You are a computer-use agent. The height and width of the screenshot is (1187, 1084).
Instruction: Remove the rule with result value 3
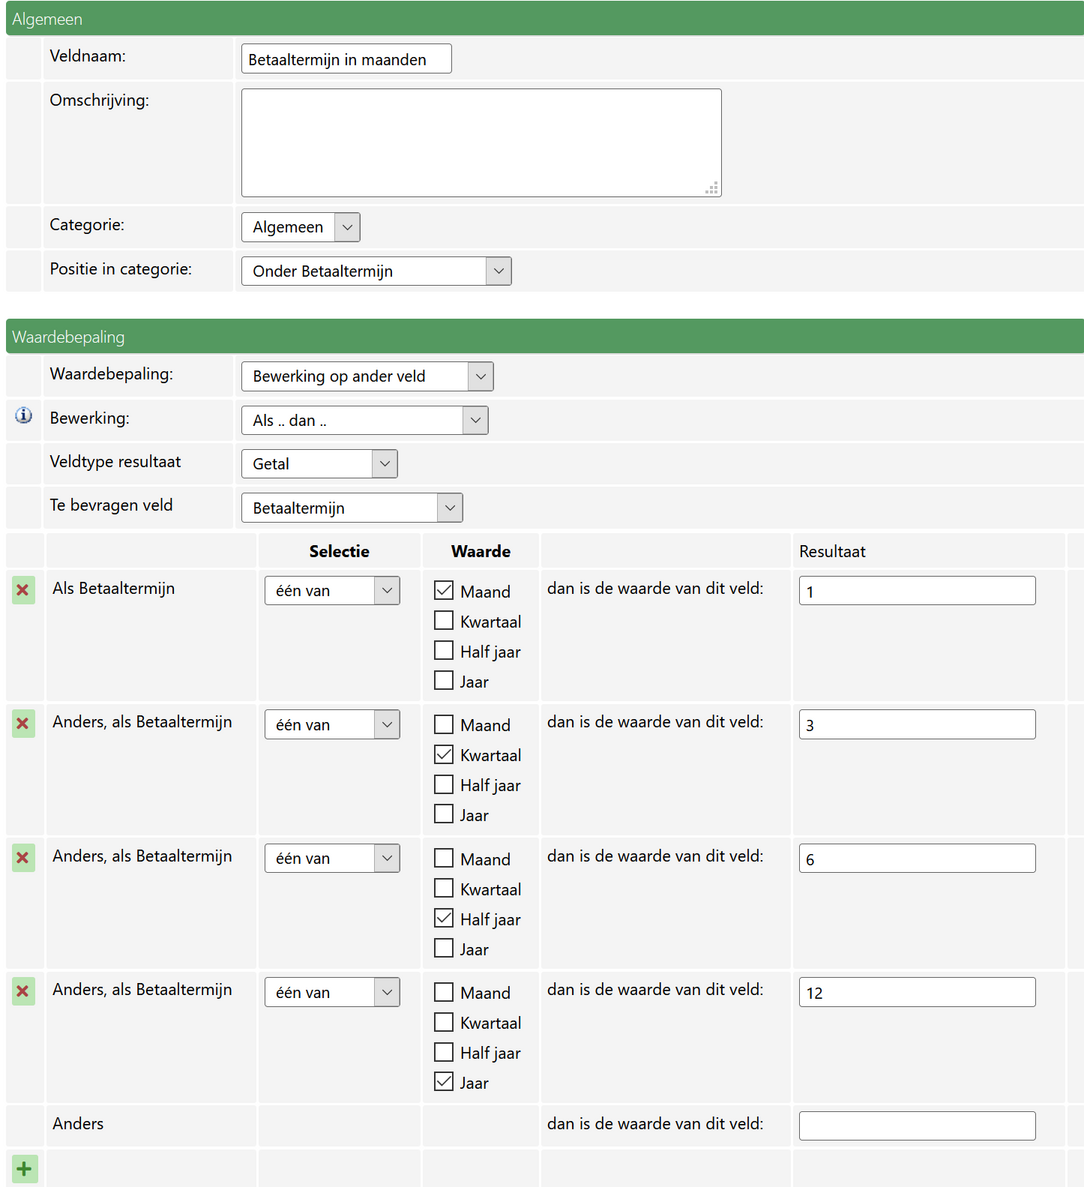[24, 724]
